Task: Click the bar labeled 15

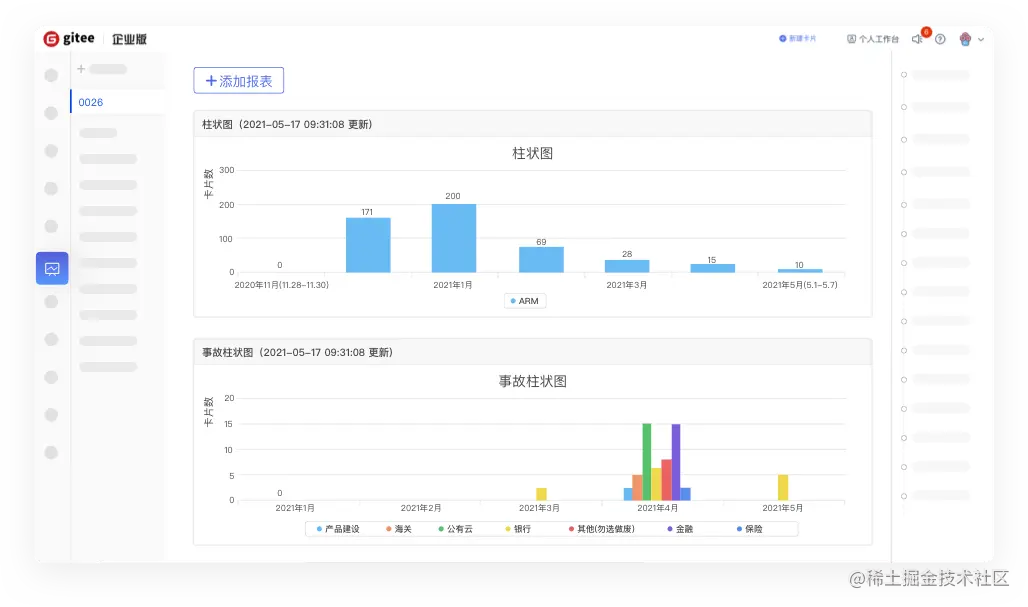Action: pos(713,268)
